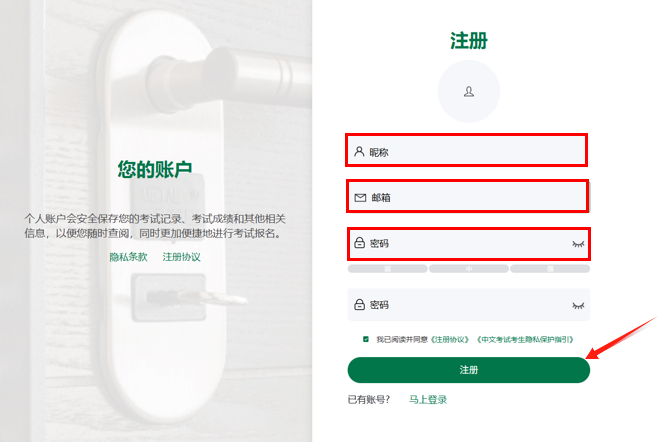Show first password via eye icon
The height and width of the screenshot is (442, 660).
[578, 244]
